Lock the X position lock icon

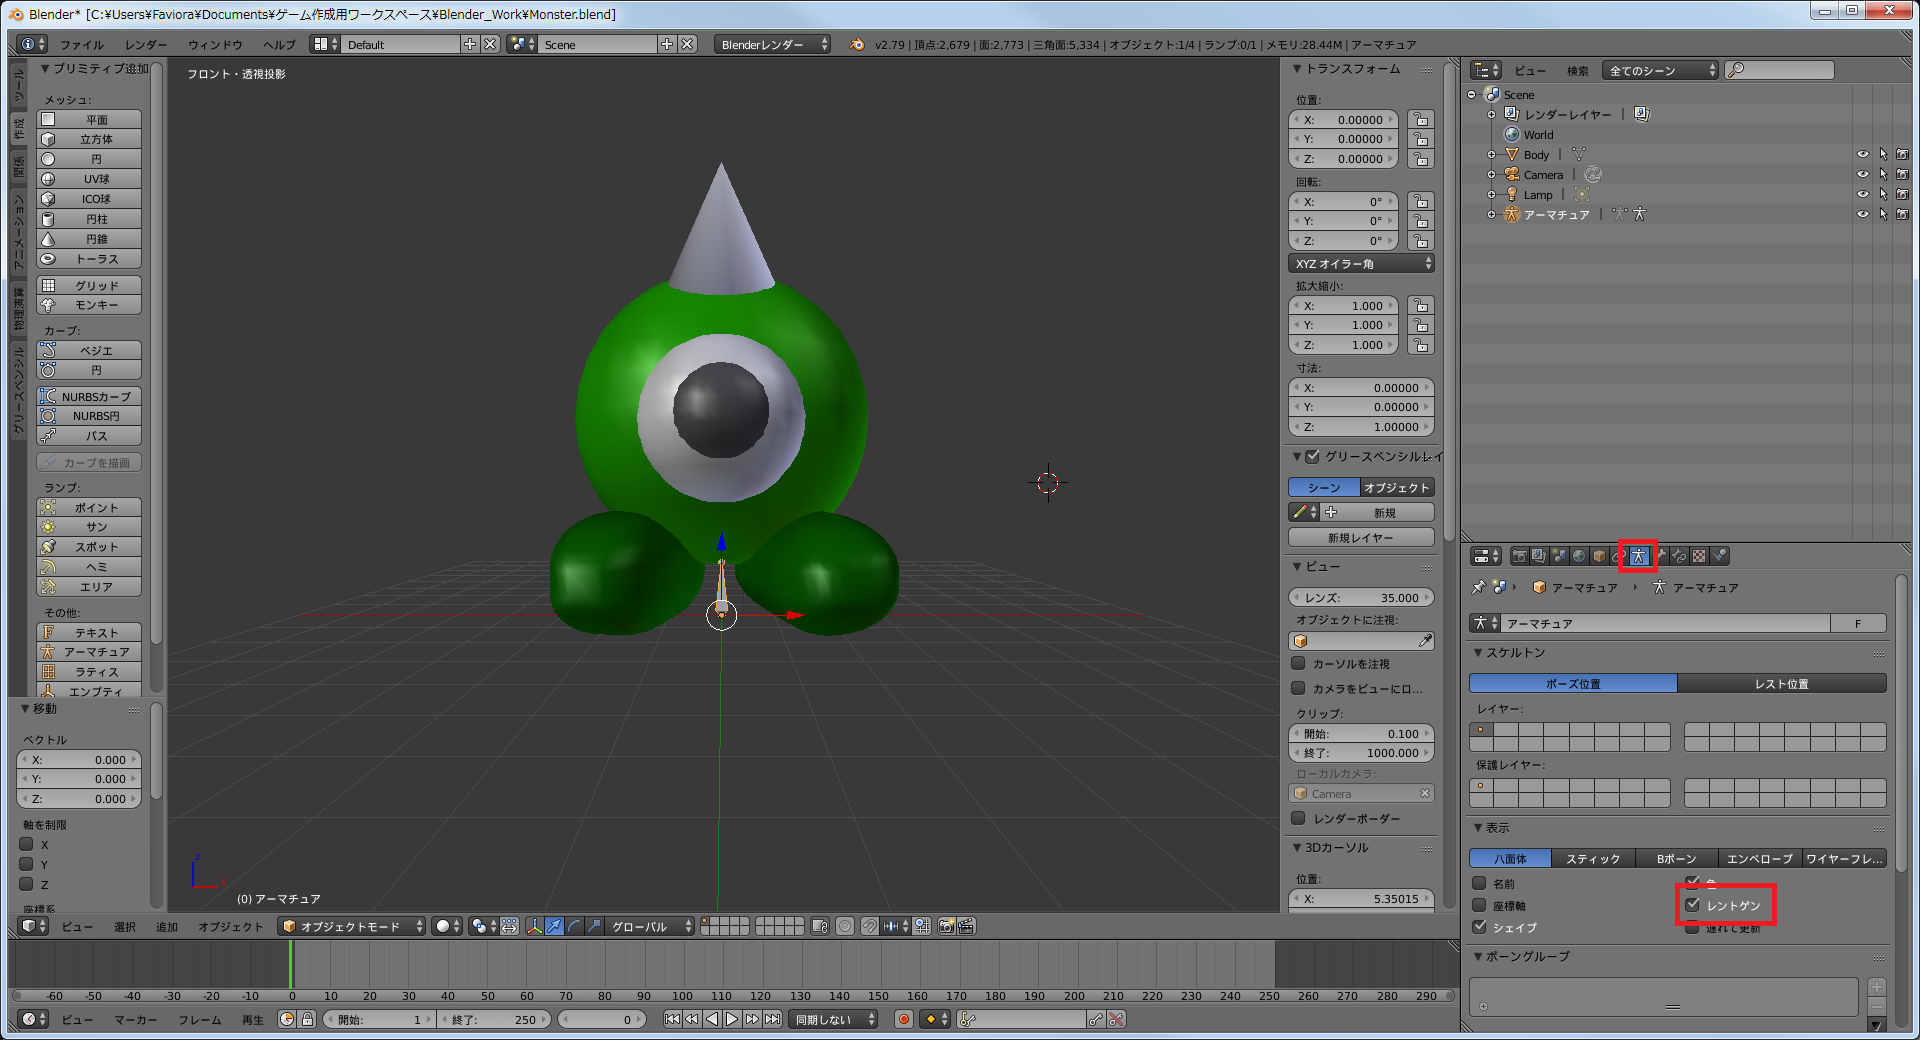point(1420,120)
